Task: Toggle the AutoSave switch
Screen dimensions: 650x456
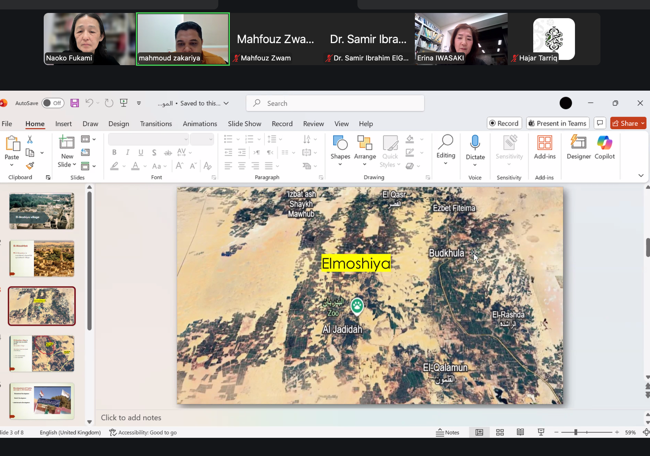Action: [52, 103]
